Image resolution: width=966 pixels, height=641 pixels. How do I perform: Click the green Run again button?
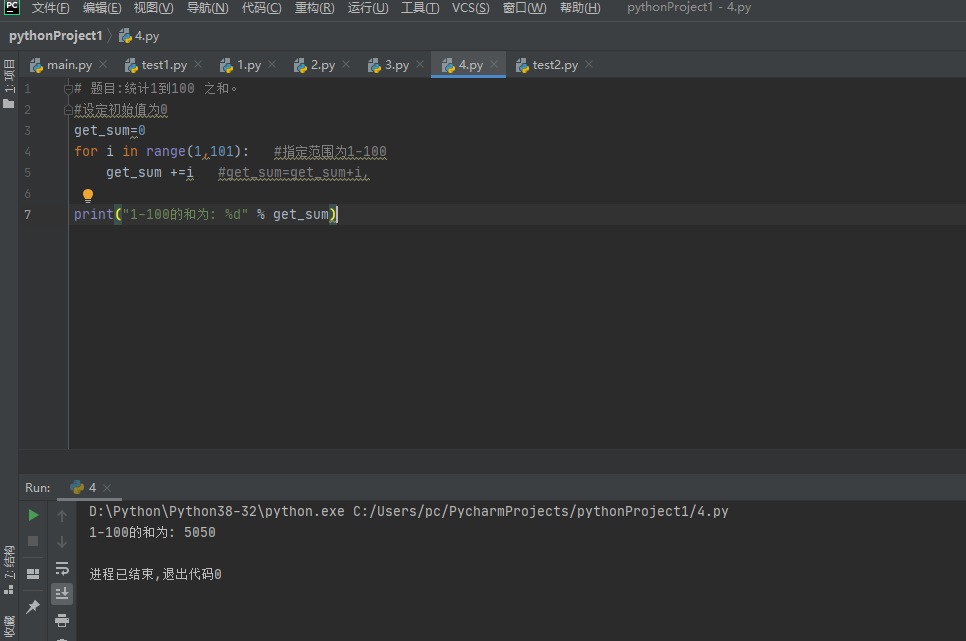[33, 515]
